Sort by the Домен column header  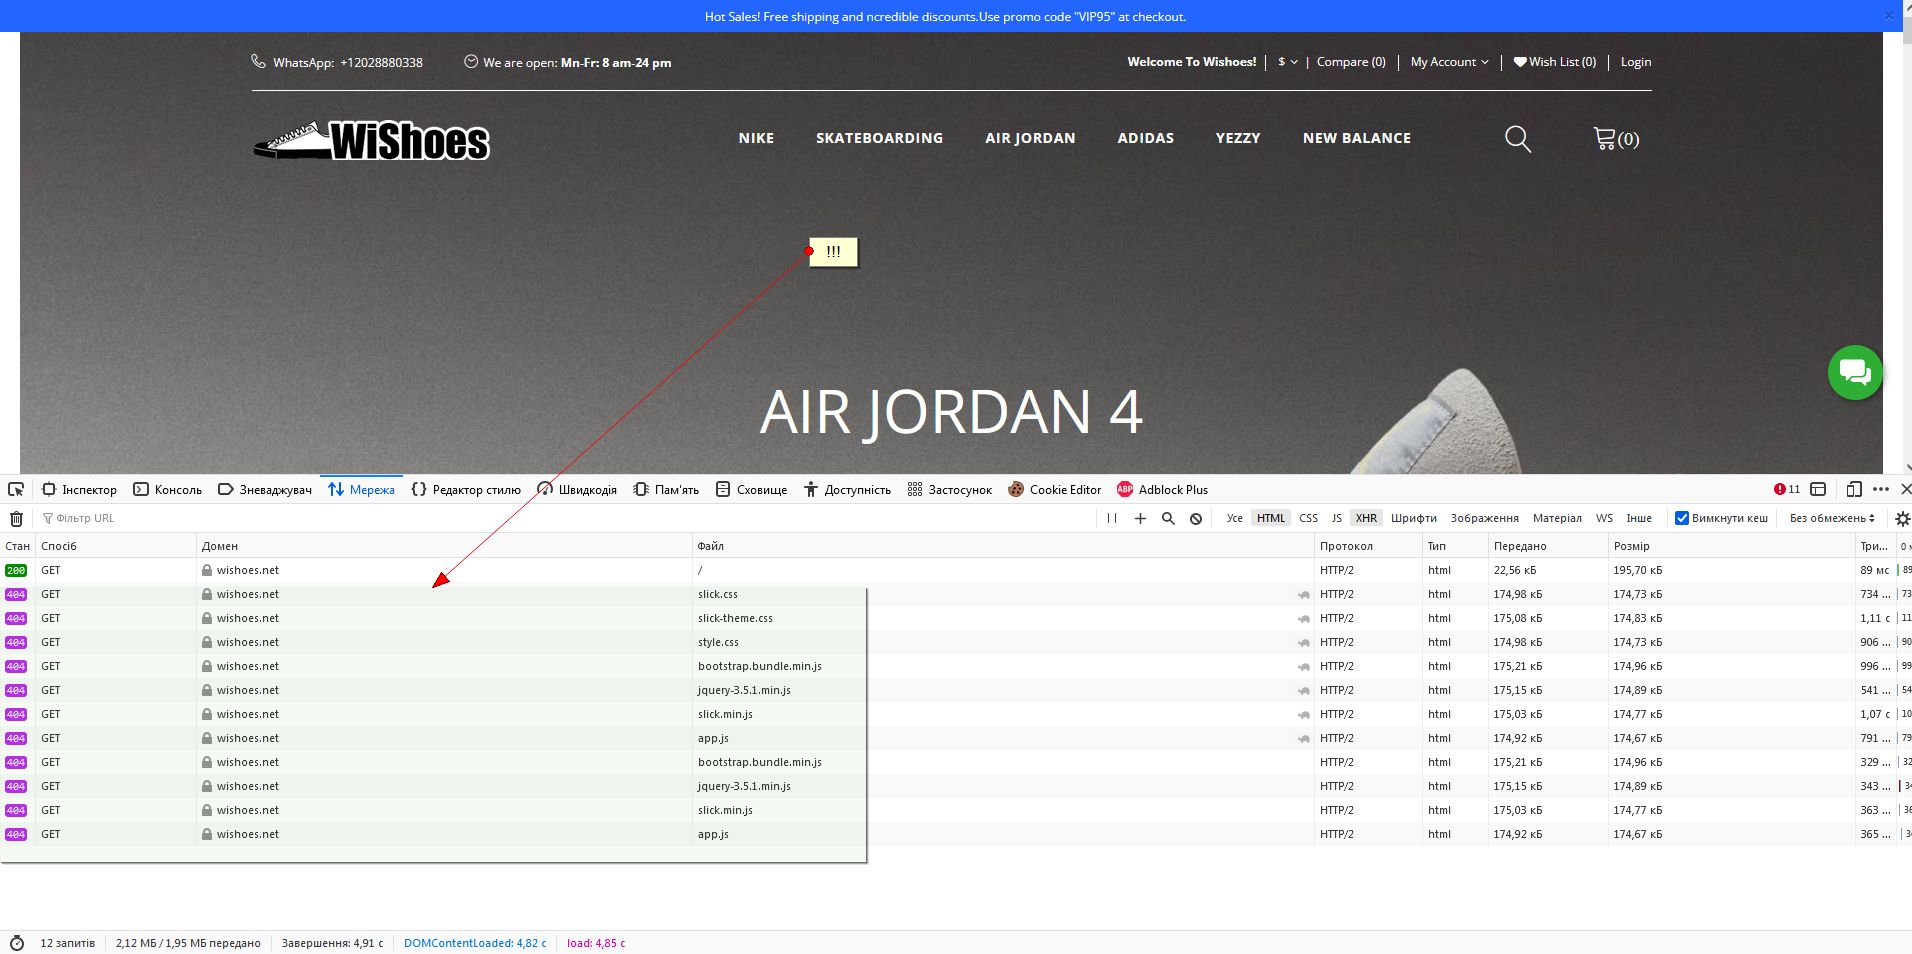click(x=444, y=546)
